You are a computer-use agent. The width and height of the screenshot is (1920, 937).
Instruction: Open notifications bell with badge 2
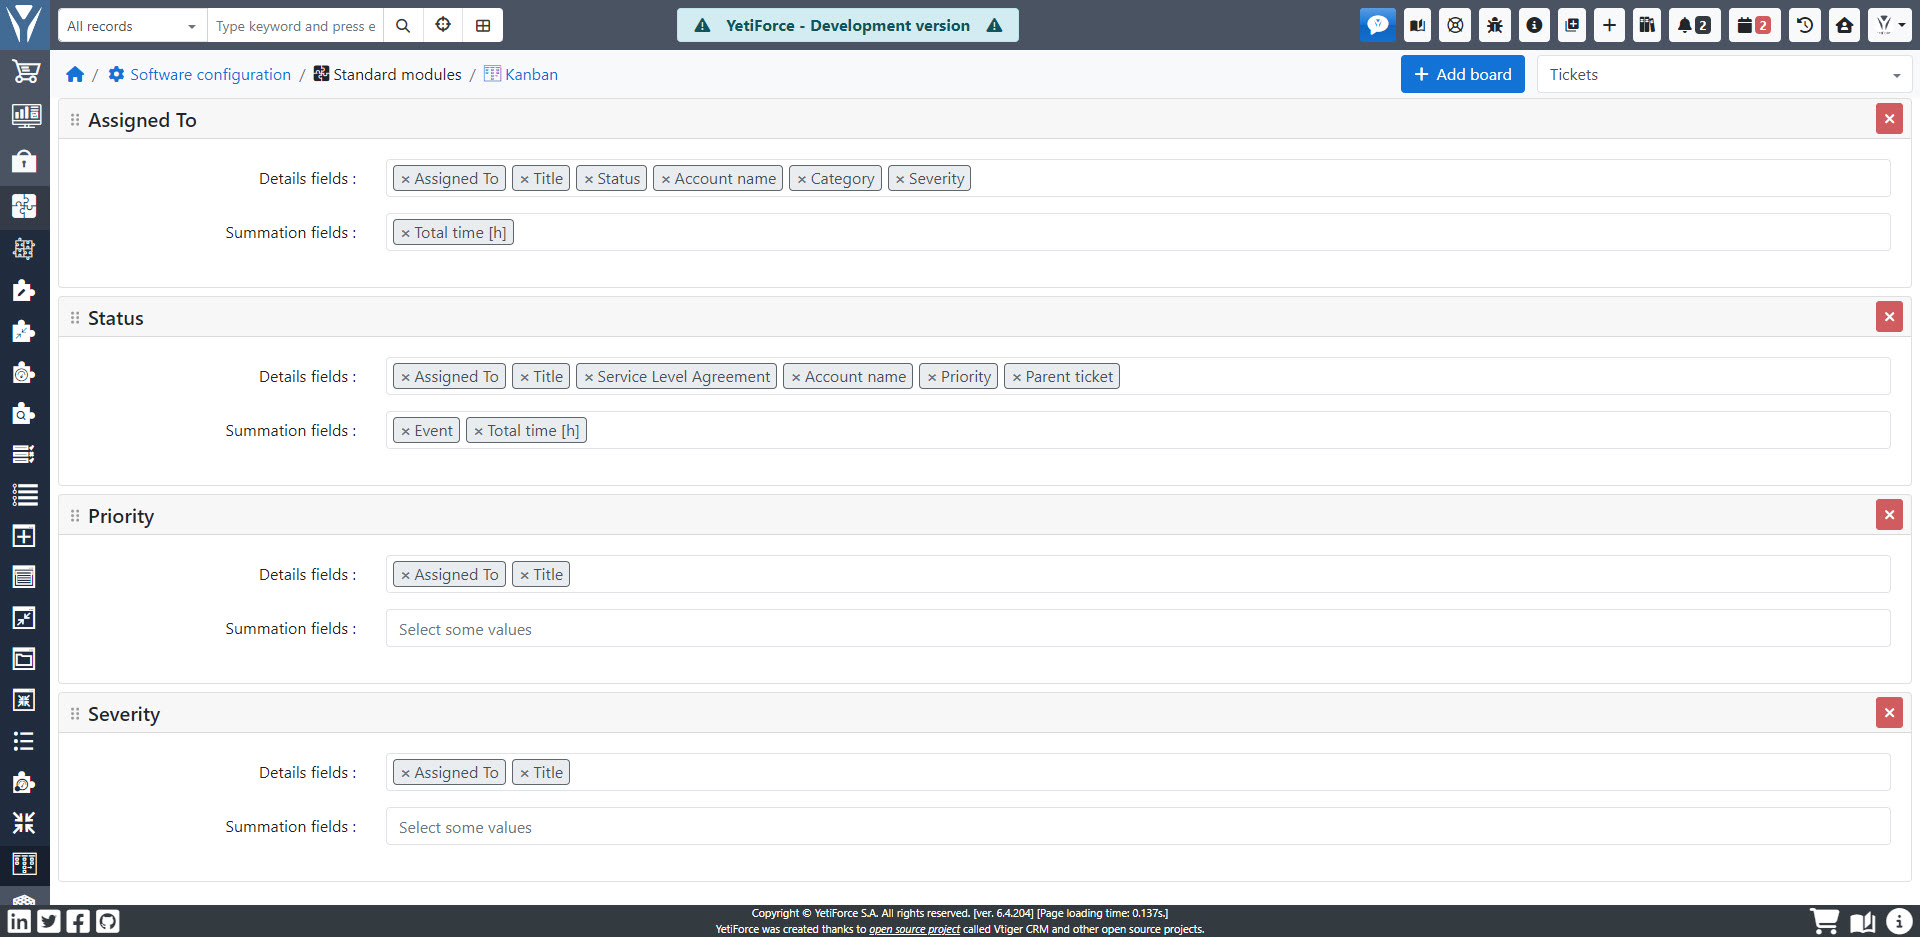pyautogui.click(x=1693, y=25)
